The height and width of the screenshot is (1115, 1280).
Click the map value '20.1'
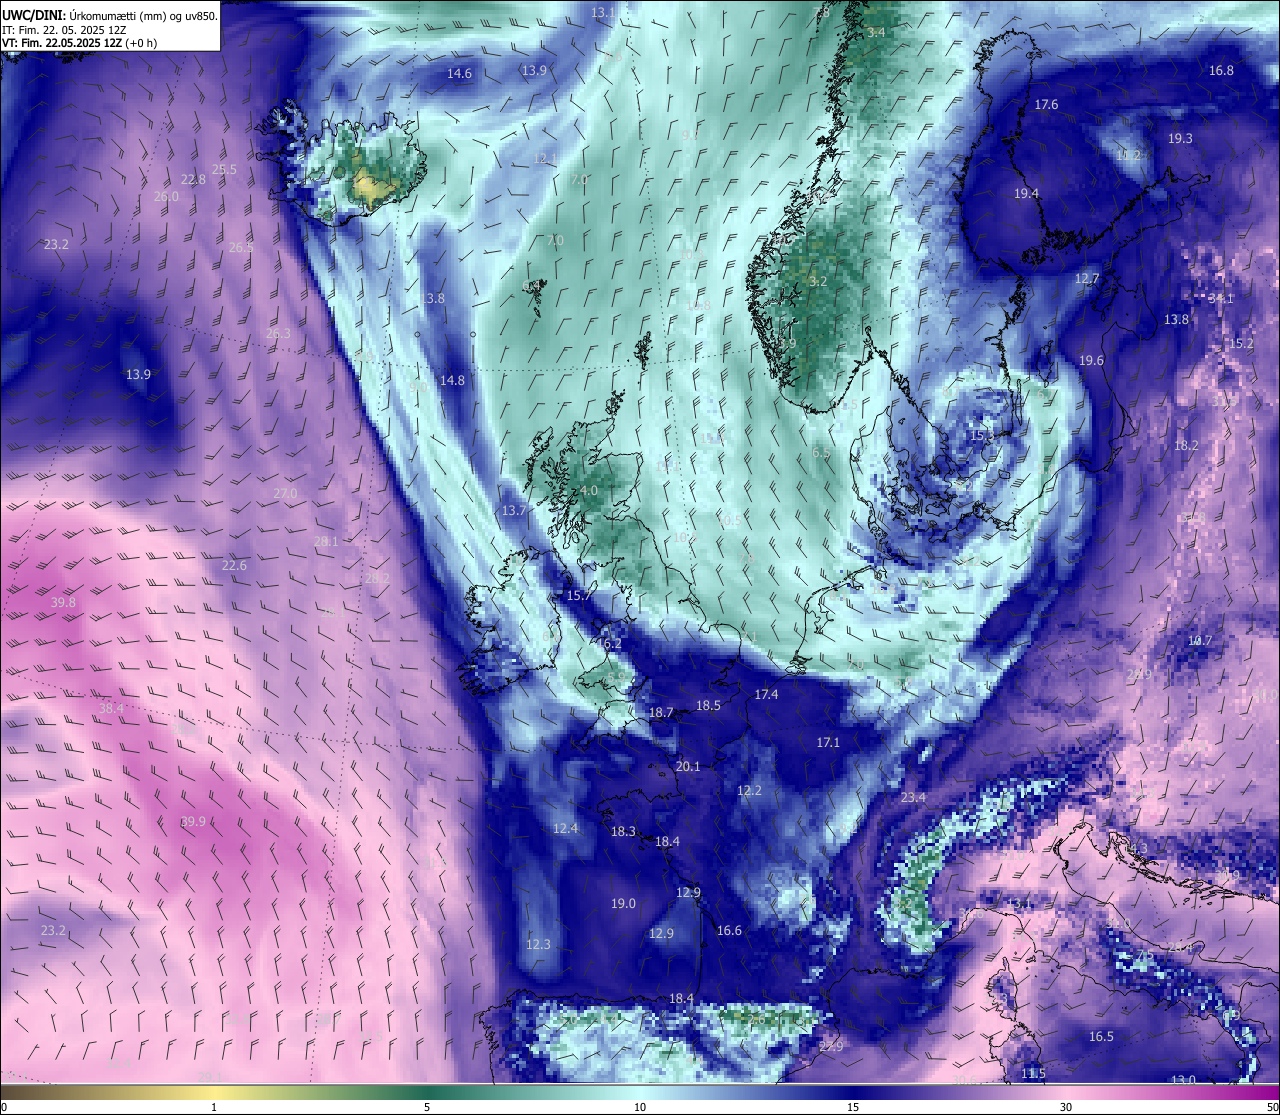click(x=688, y=767)
